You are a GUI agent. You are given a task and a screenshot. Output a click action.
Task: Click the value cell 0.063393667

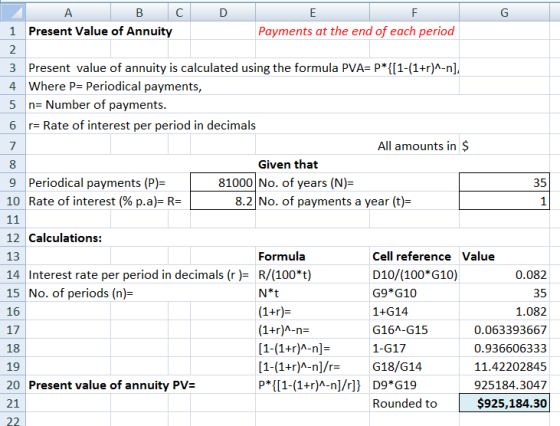[504, 330]
